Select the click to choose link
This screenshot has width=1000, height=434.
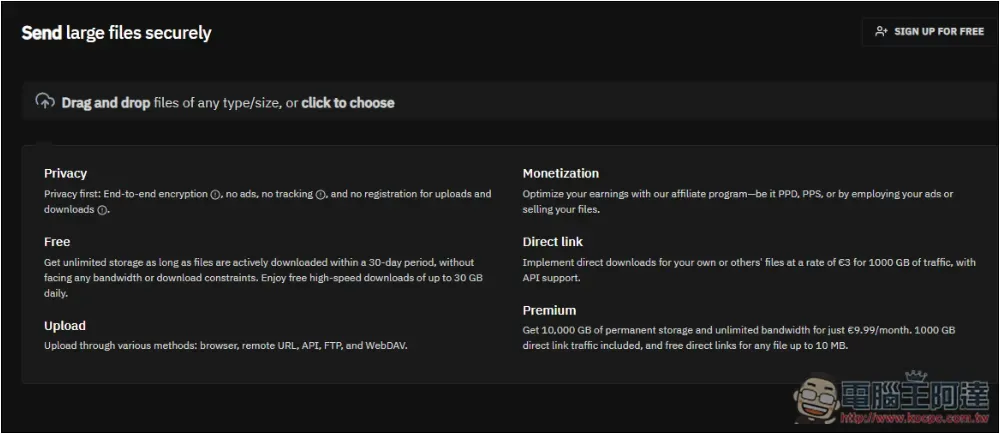tap(348, 103)
